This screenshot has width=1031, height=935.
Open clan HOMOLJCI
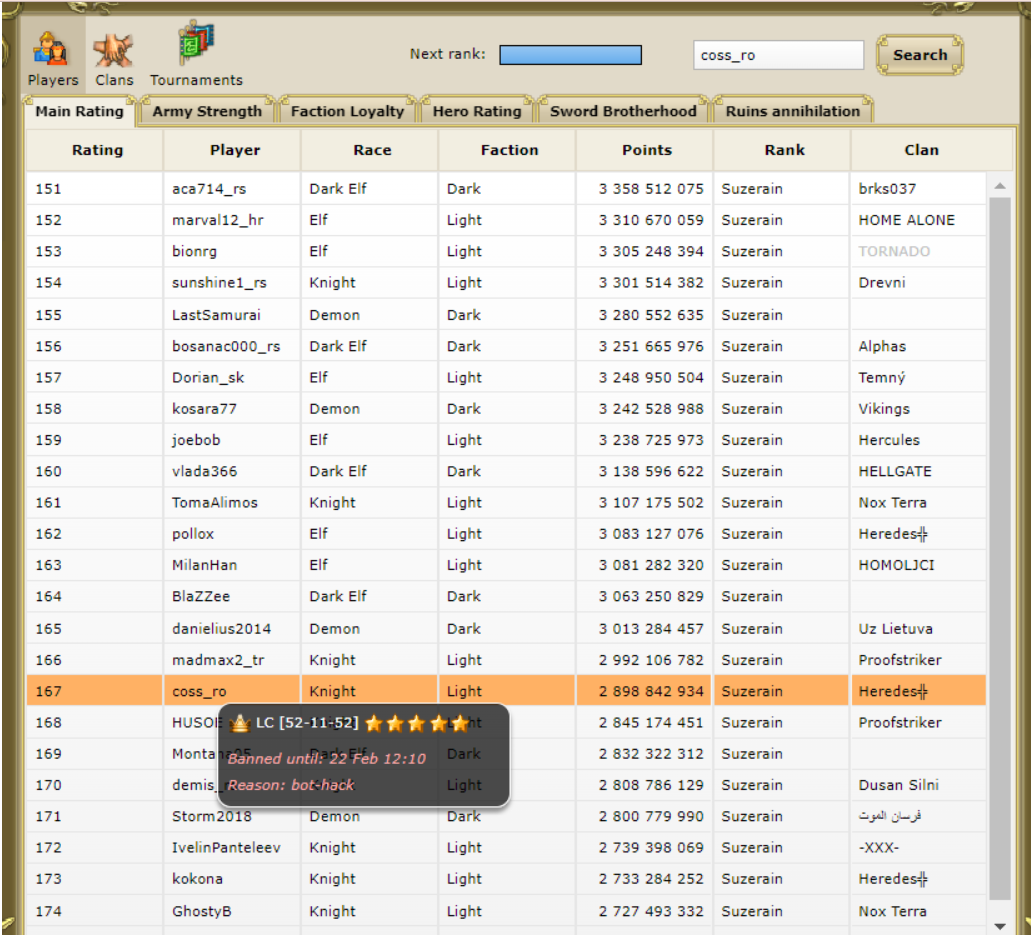pyautogui.click(x=896, y=565)
